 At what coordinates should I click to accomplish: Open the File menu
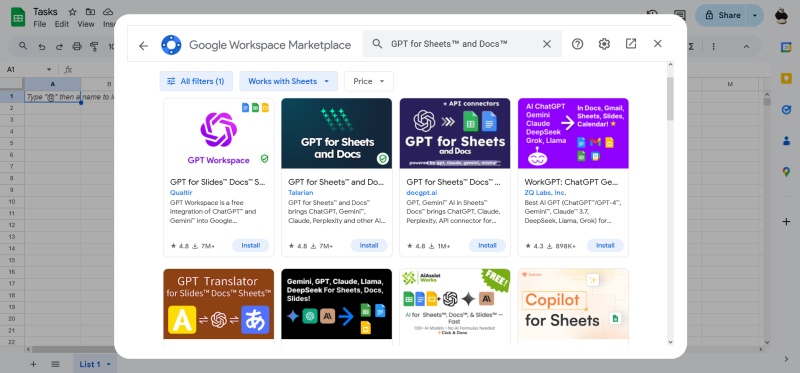[39, 24]
